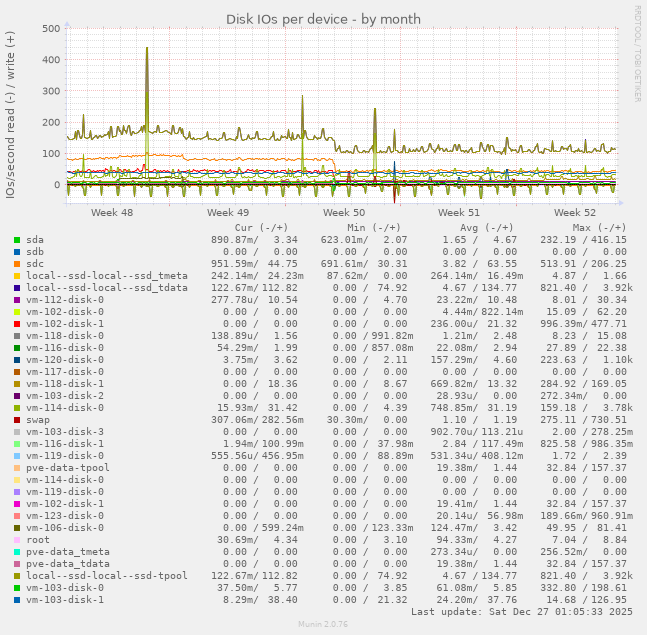Viewport: 647px width, 635px height.
Task: Click the blue sdb legend swatch
Action: coord(17,252)
